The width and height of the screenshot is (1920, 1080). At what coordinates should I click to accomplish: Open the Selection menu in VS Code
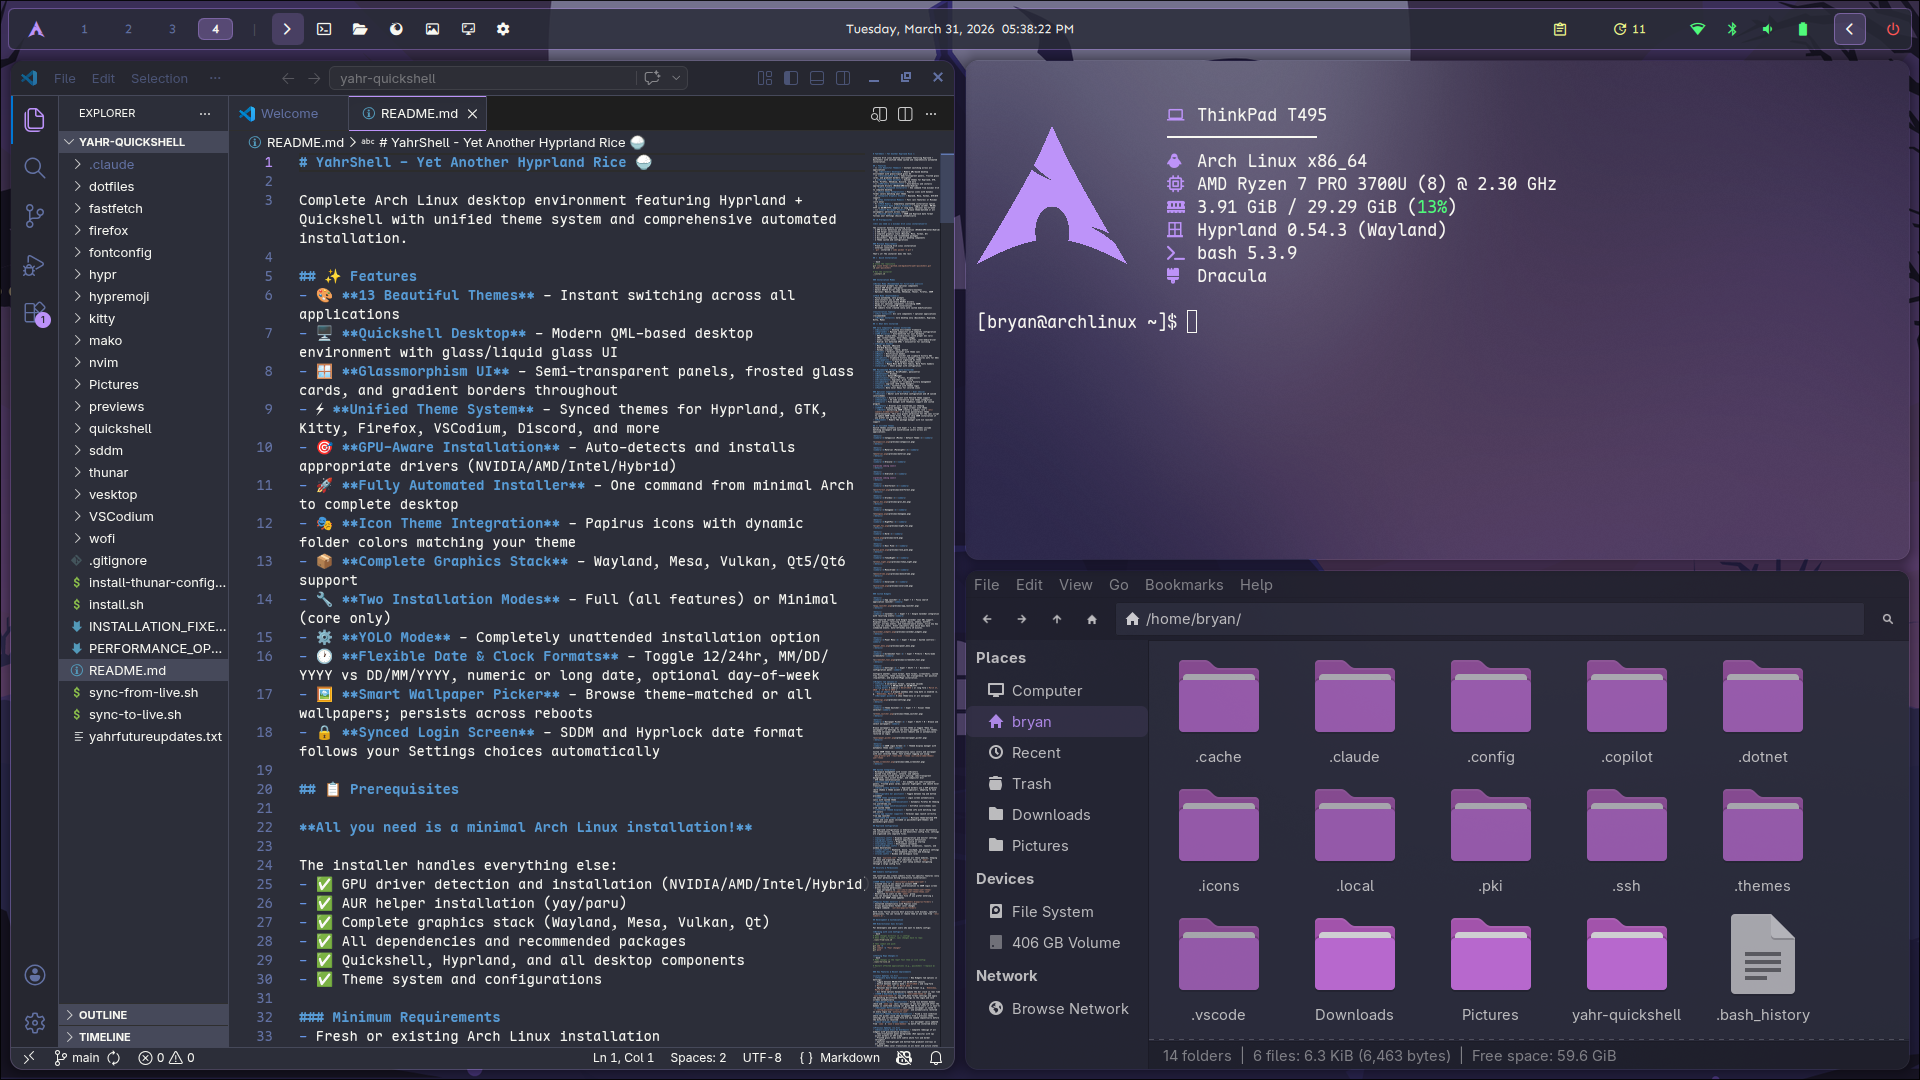tap(159, 78)
